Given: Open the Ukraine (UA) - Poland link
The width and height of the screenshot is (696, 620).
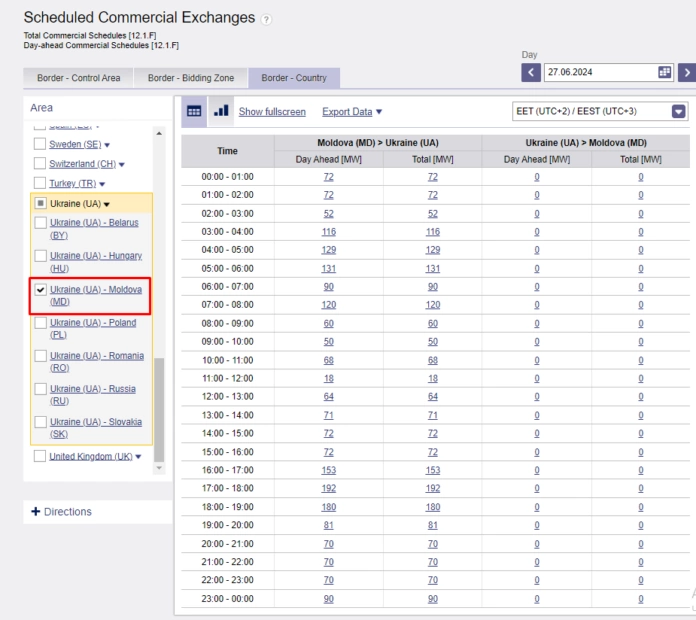Looking at the screenshot, I should (x=93, y=328).
